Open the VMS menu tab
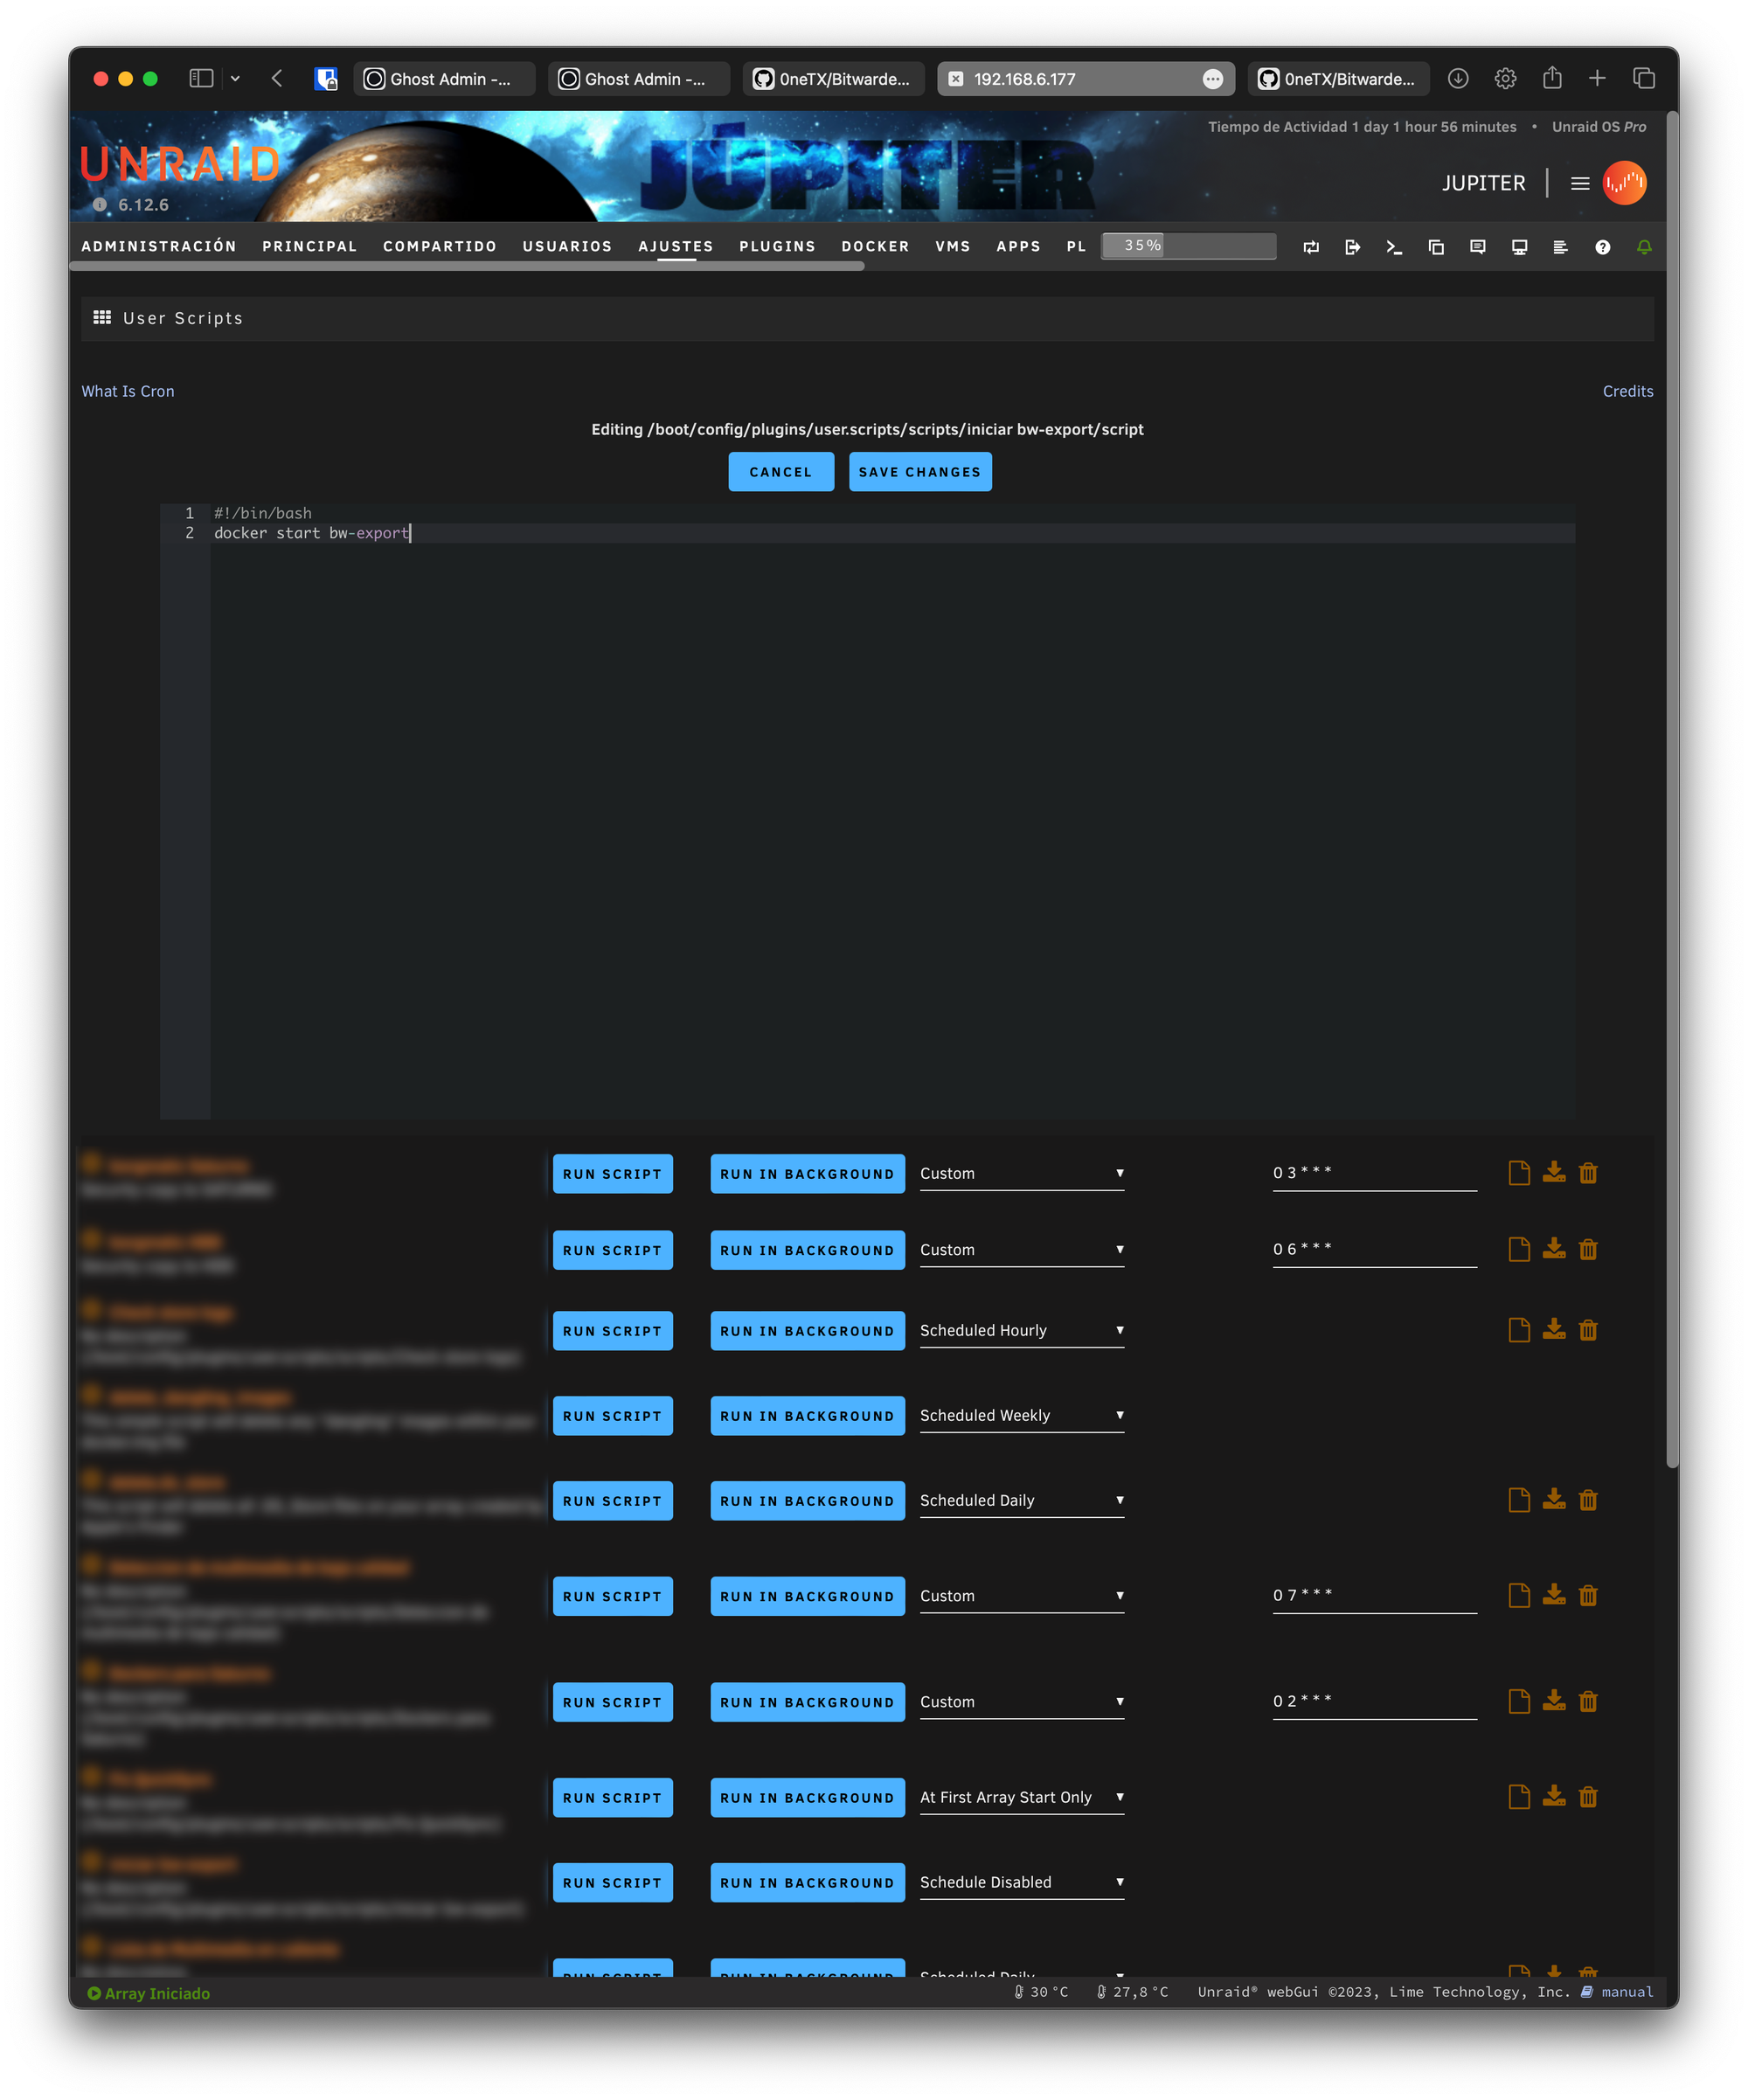This screenshot has height=2100, width=1748. (953, 246)
